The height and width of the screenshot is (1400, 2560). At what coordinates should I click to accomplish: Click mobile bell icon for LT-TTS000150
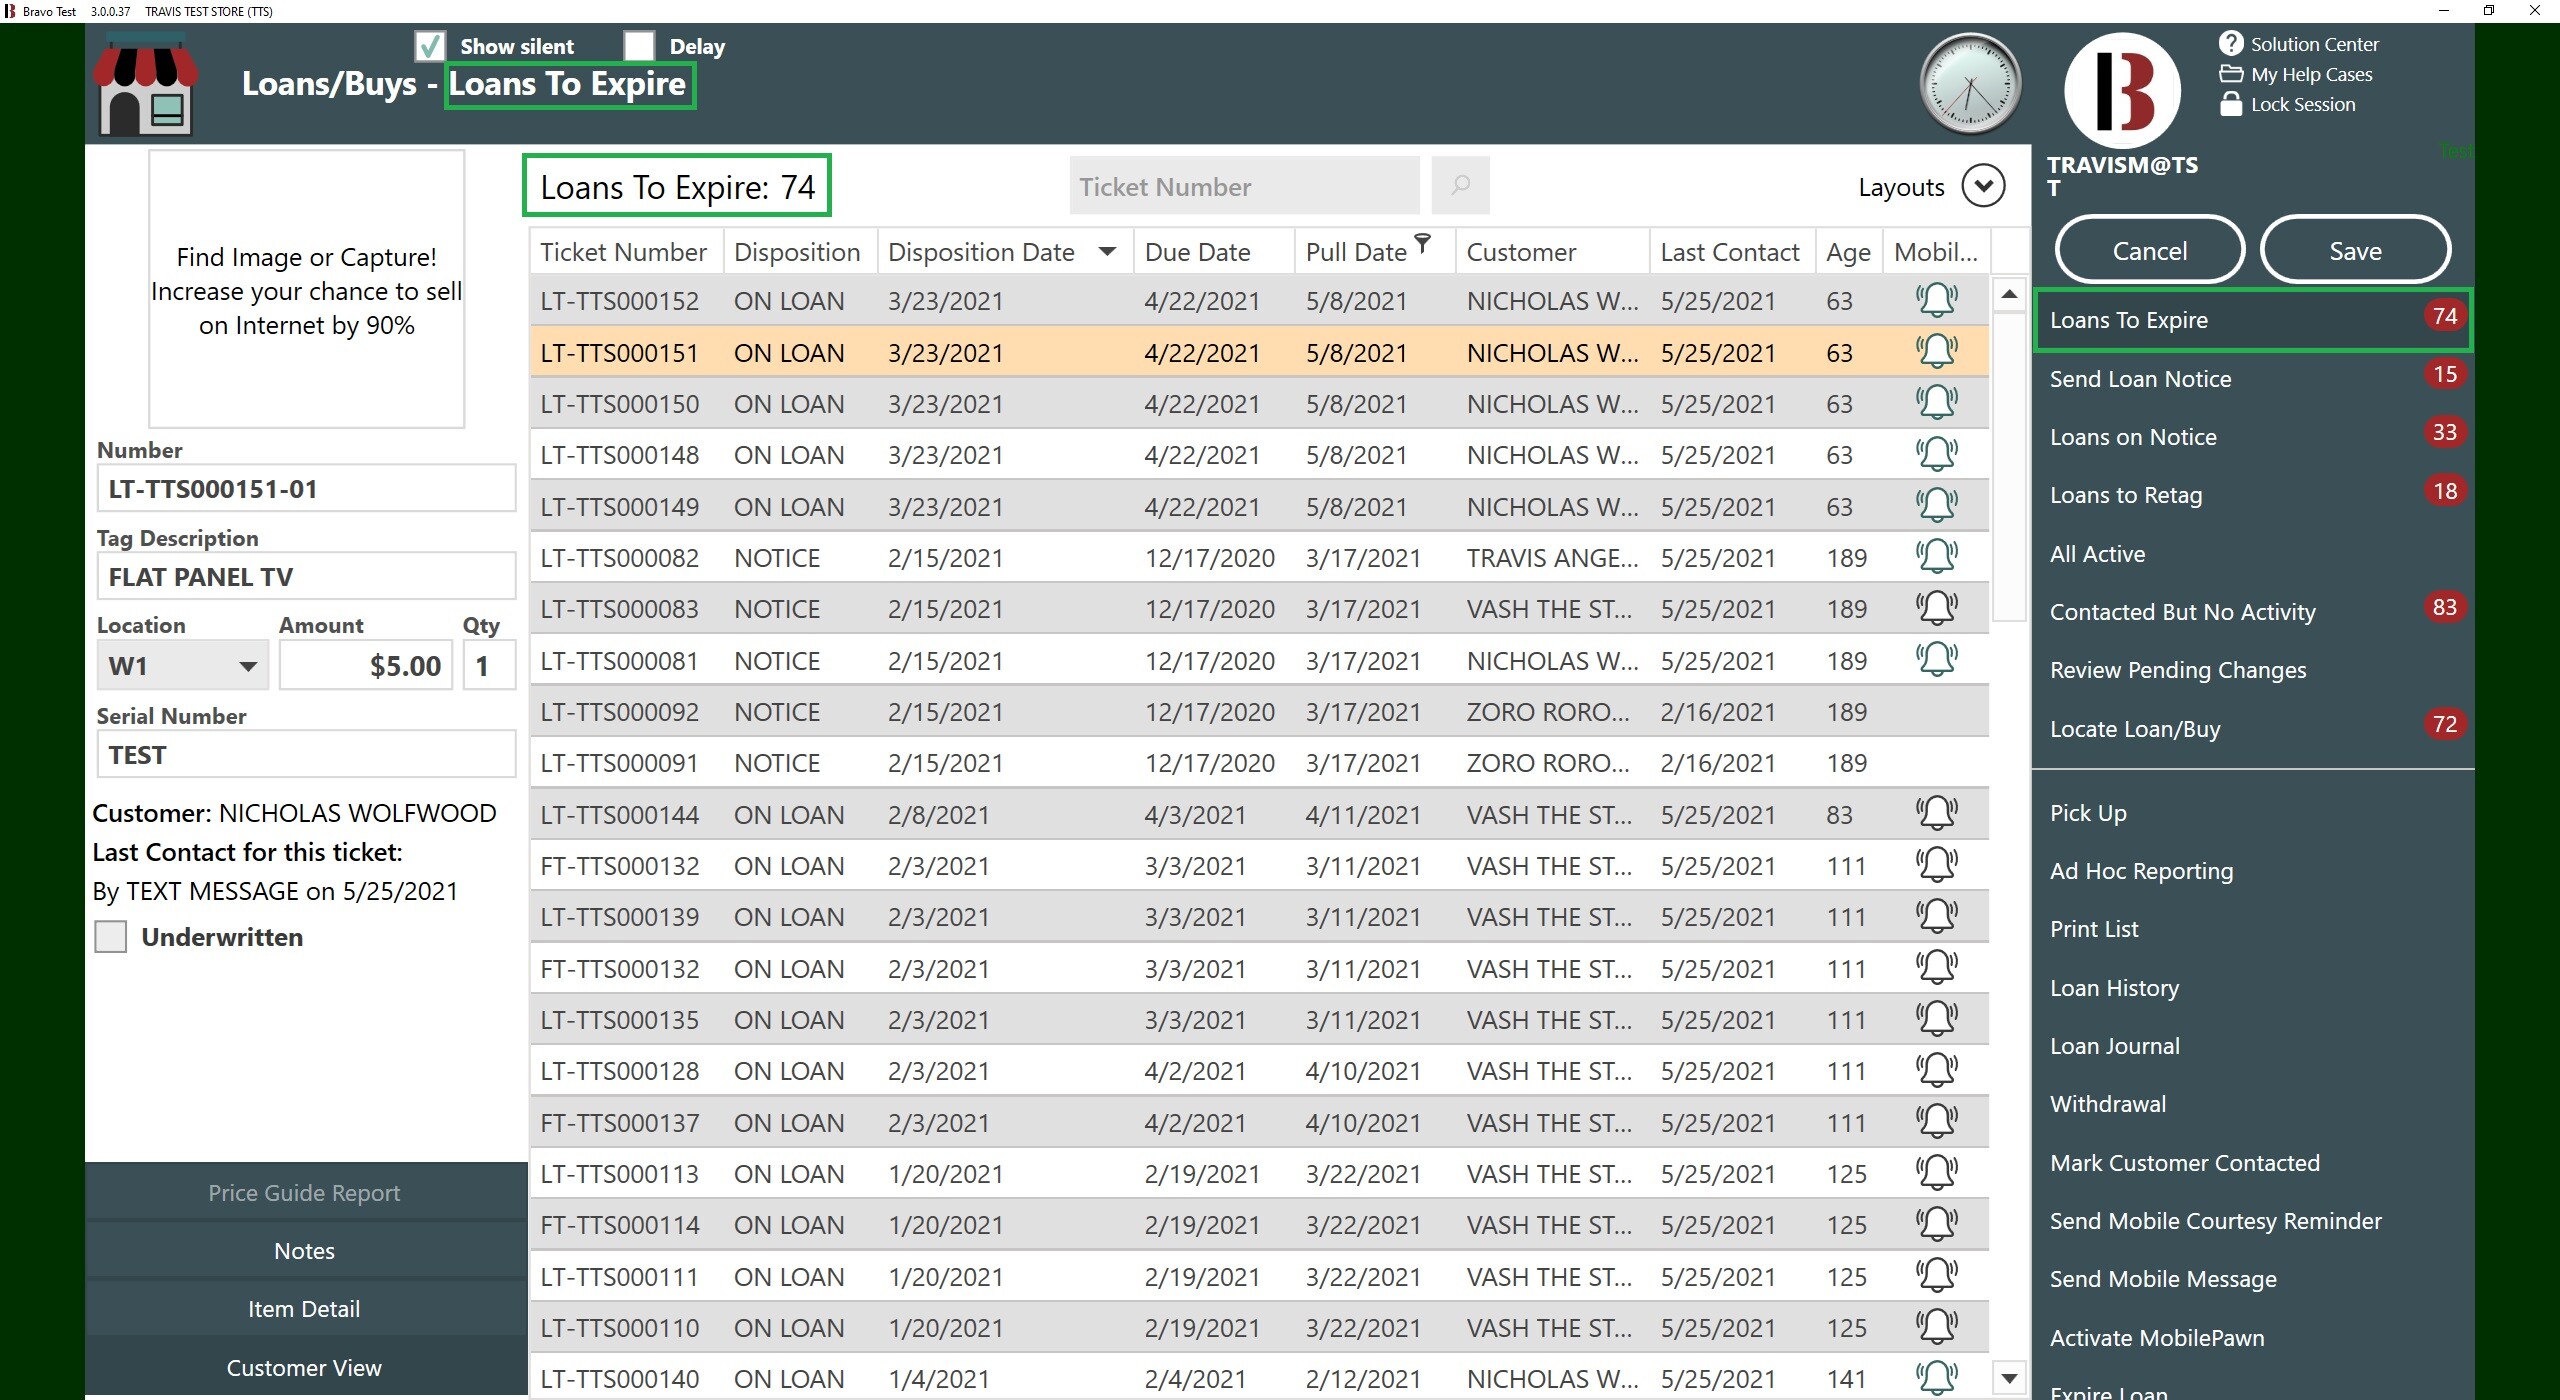1936,402
